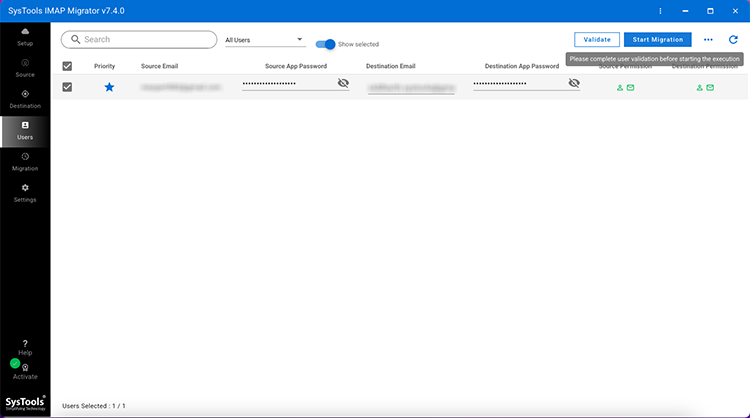The image size is (750, 418).
Task: Reveal the destination app password
Action: tap(574, 83)
